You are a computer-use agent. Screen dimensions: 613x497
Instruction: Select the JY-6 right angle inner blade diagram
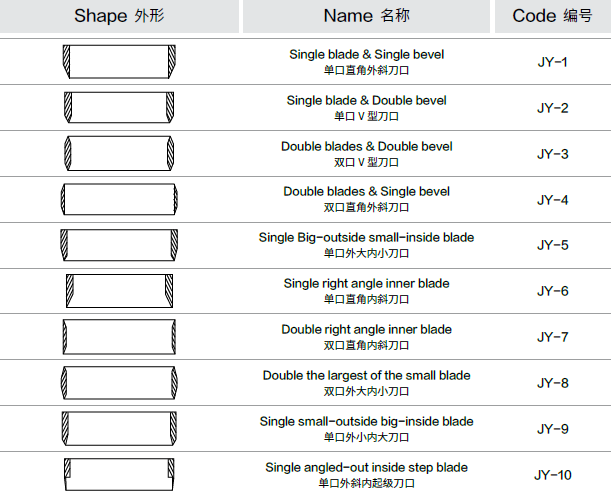point(120,291)
